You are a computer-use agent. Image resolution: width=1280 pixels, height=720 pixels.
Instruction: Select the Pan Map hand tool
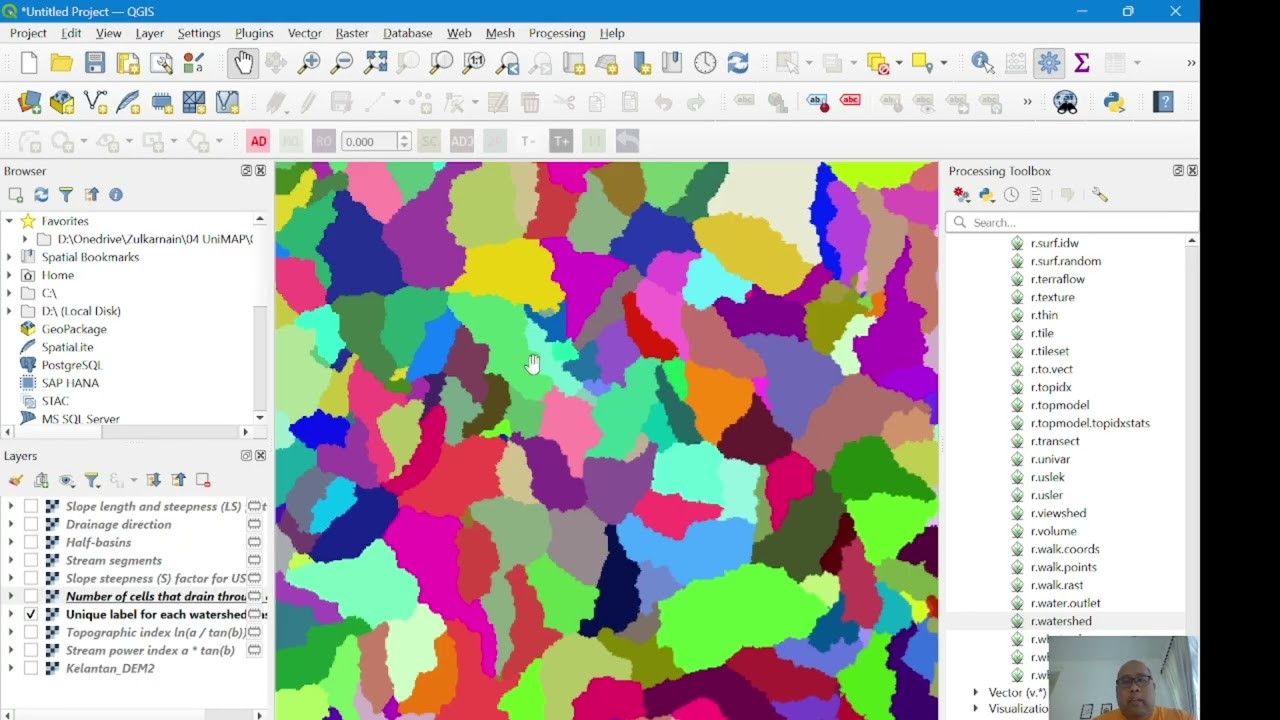tap(243, 63)
